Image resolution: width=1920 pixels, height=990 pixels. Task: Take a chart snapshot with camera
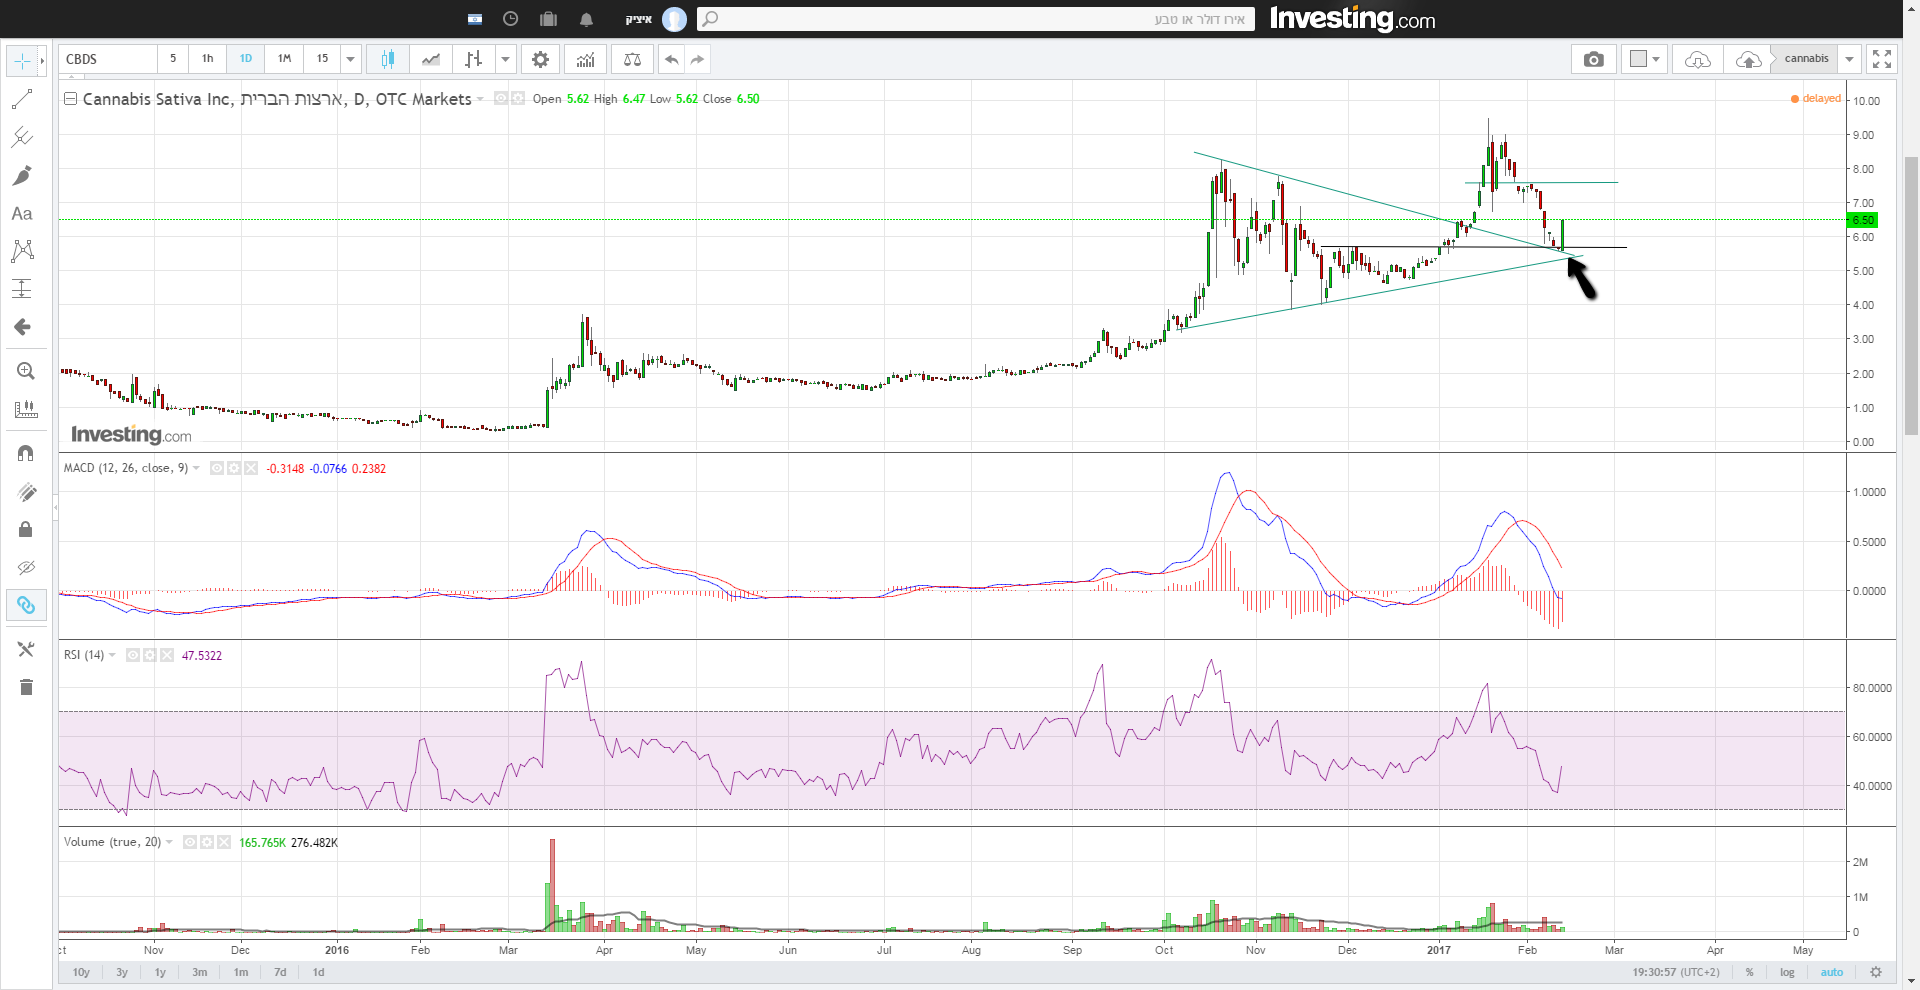1594,59
